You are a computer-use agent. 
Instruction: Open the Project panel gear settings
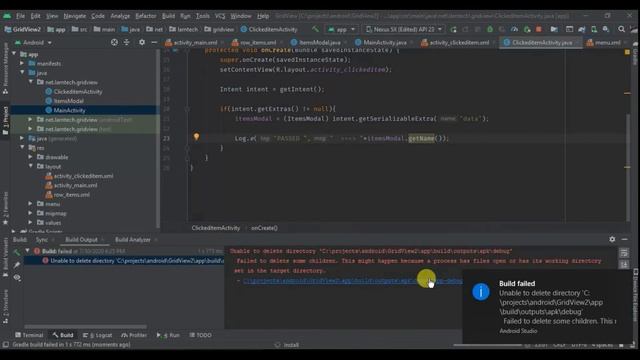142,42
